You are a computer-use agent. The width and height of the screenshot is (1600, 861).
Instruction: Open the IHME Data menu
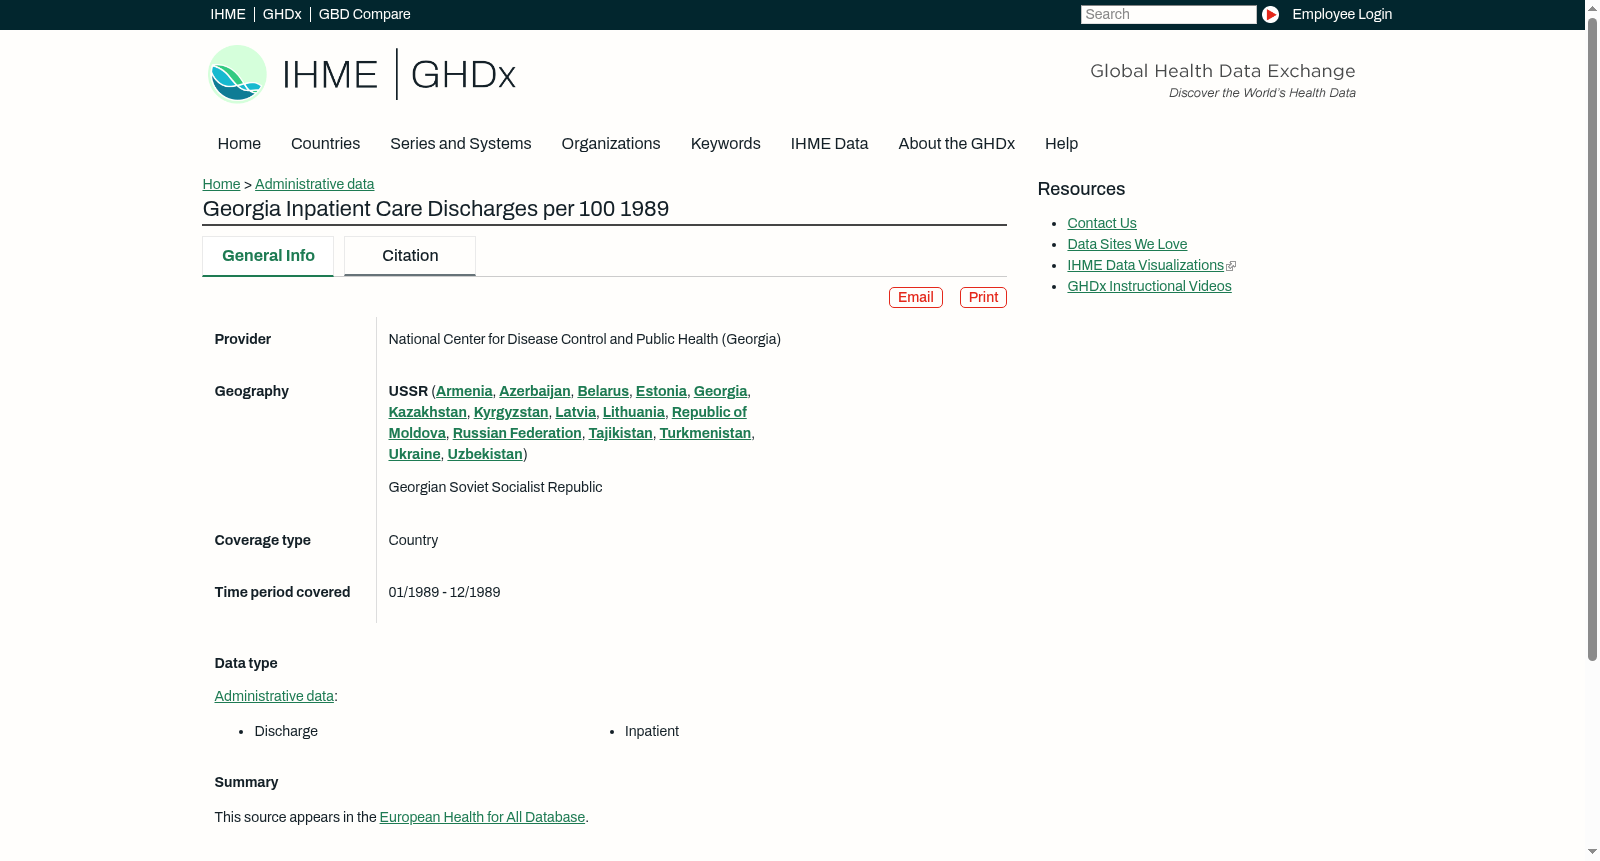tap(830, 144)
